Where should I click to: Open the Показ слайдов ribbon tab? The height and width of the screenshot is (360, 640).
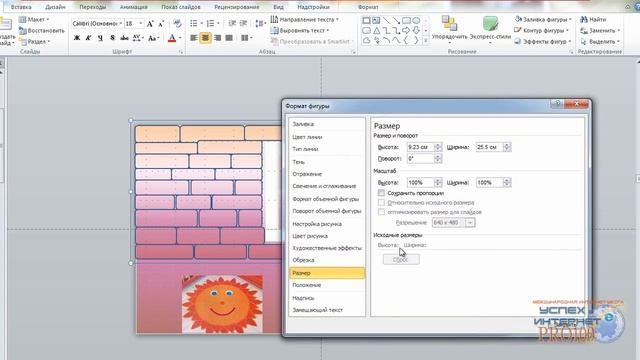tap(180, 7)
